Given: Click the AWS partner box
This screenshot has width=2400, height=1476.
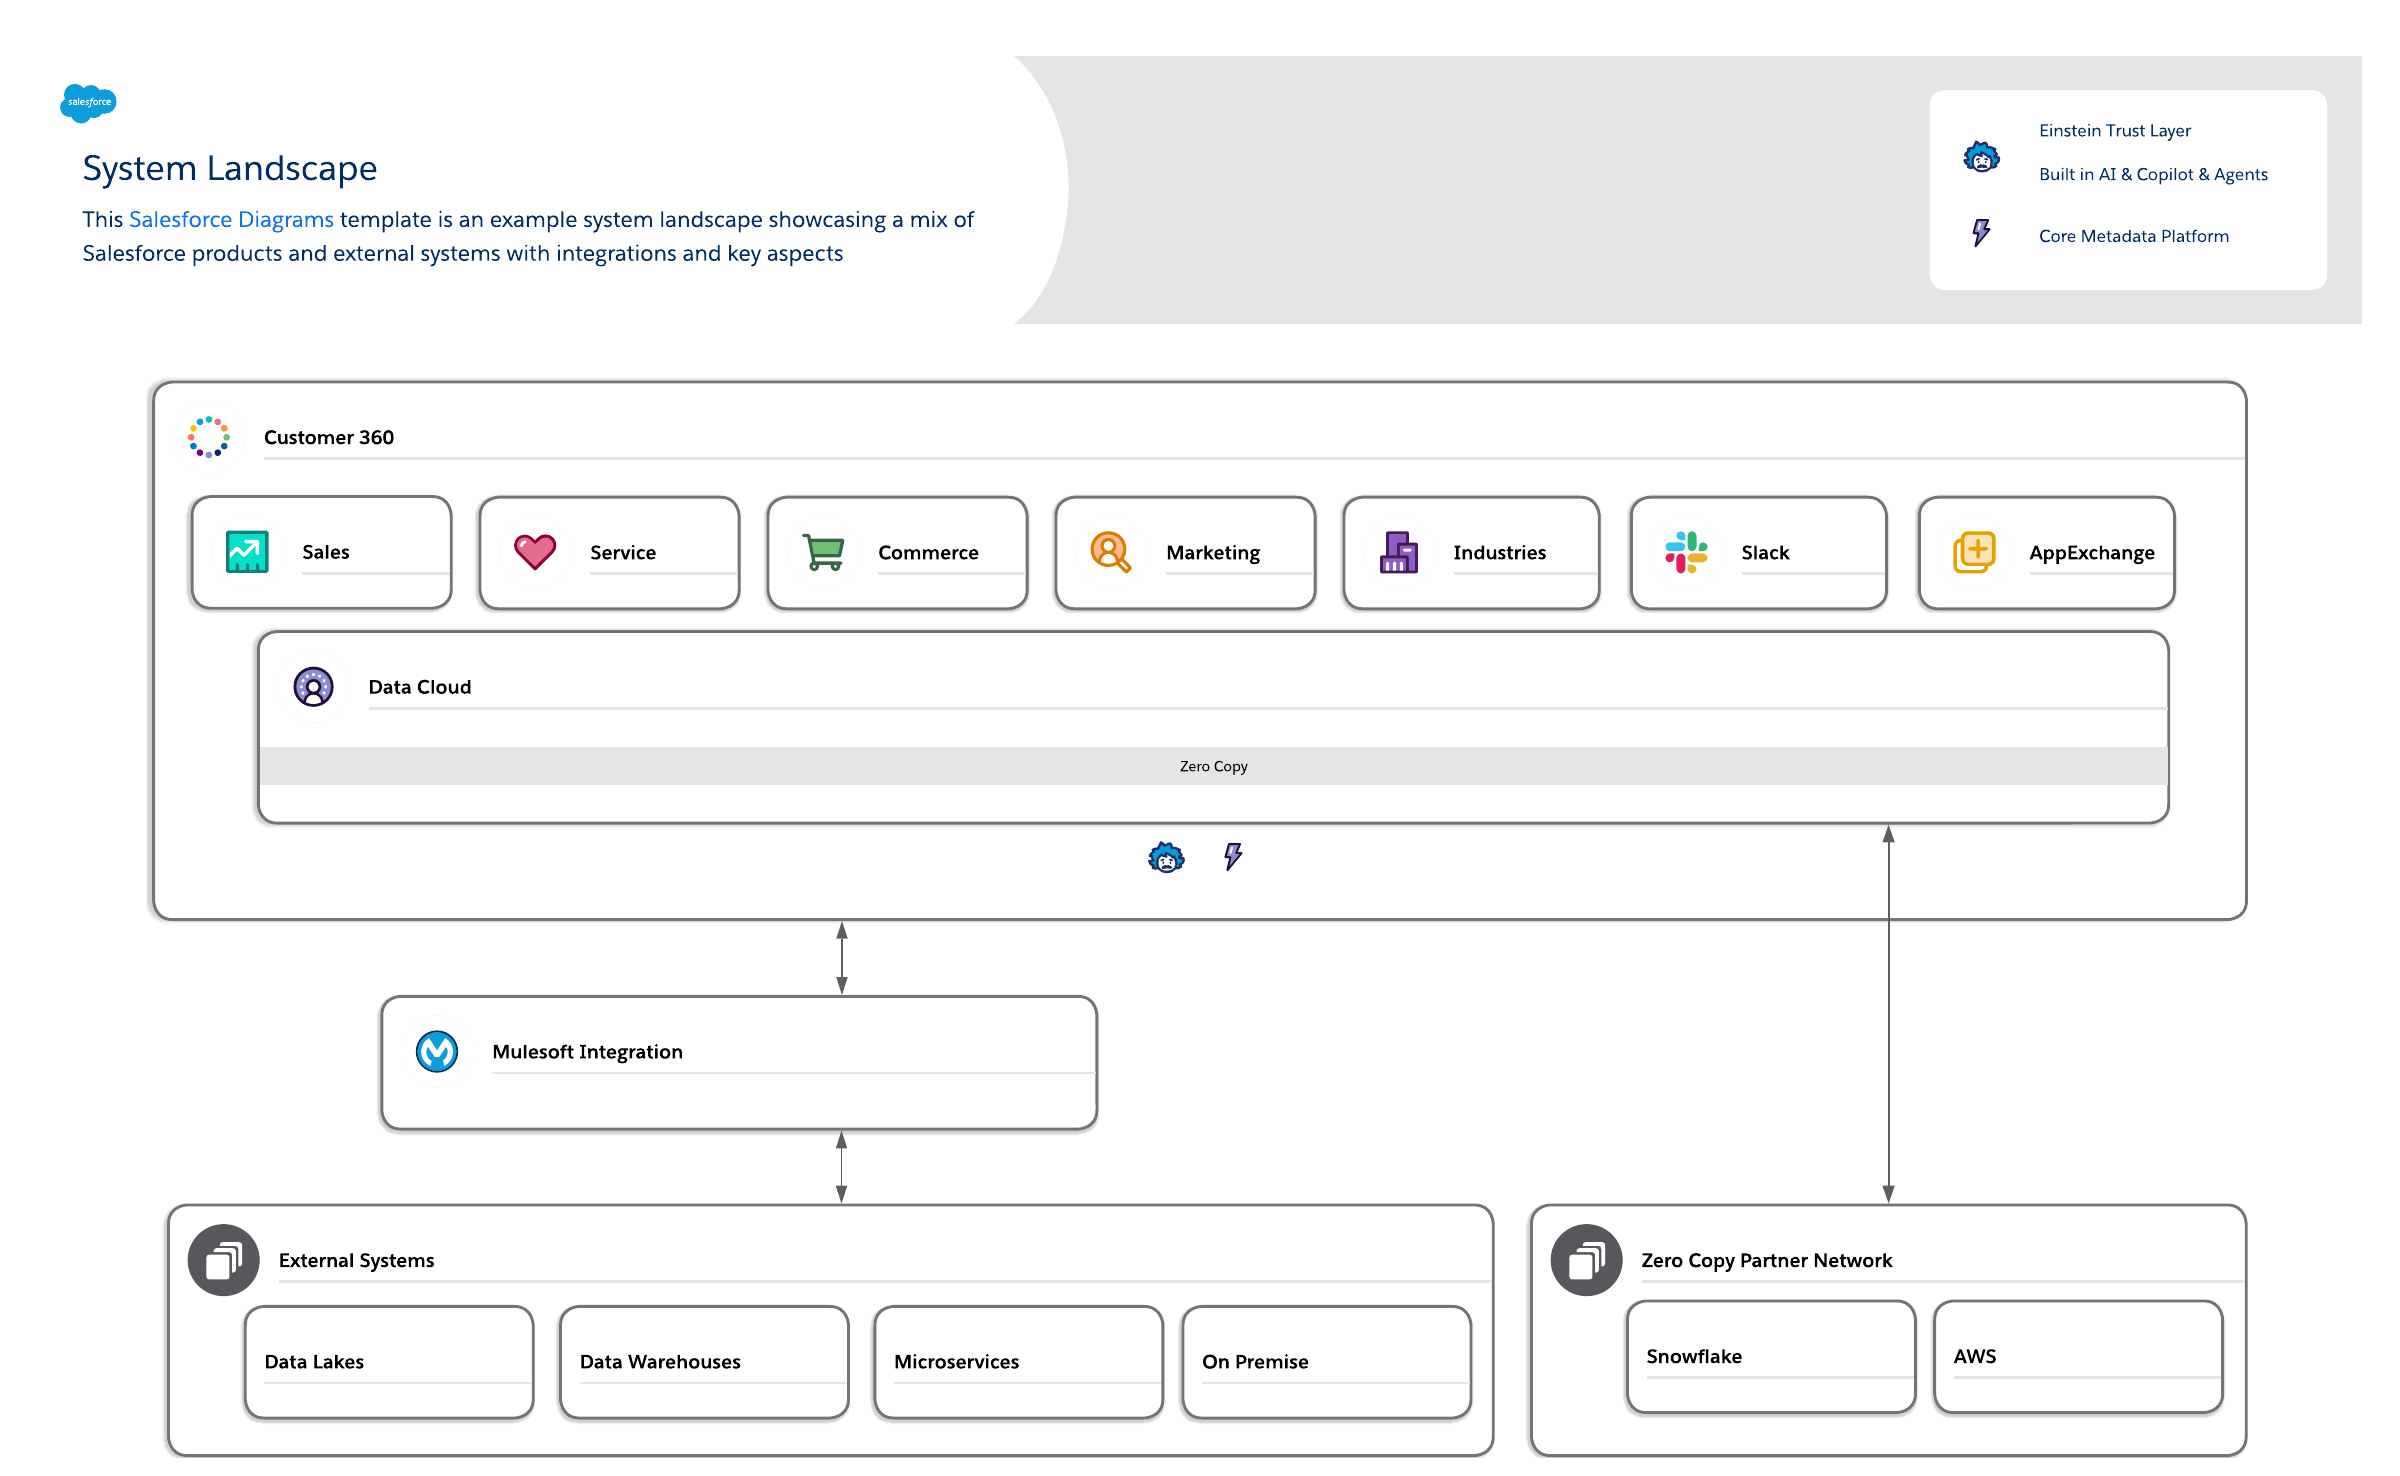Looking at the screenshot, I should pos(2078,1357).
